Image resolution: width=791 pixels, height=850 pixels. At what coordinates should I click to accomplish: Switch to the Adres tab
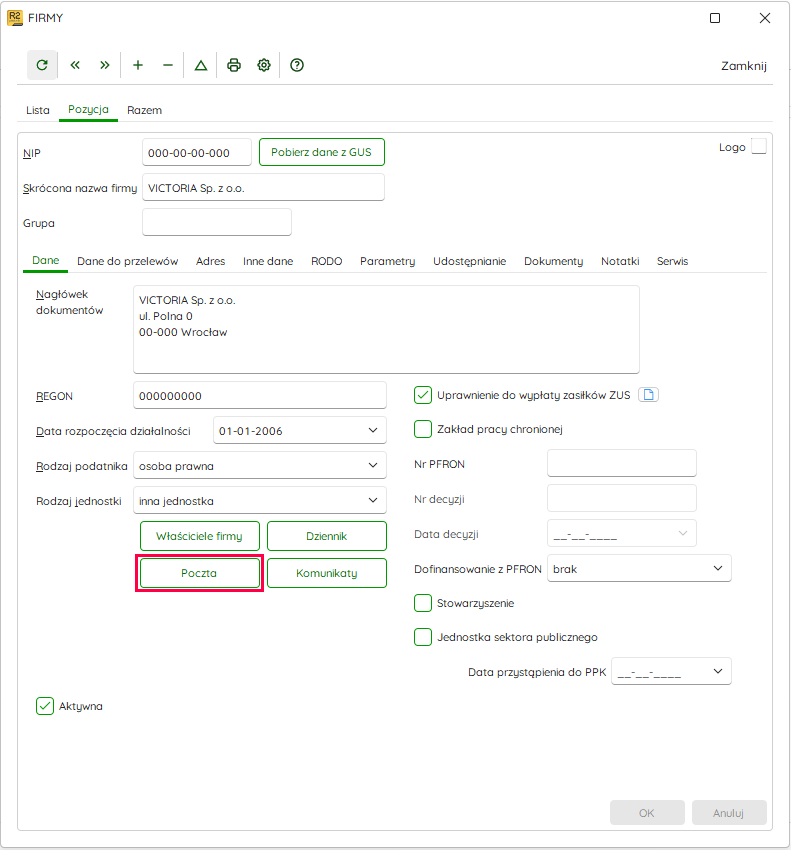tap(210, 261)
